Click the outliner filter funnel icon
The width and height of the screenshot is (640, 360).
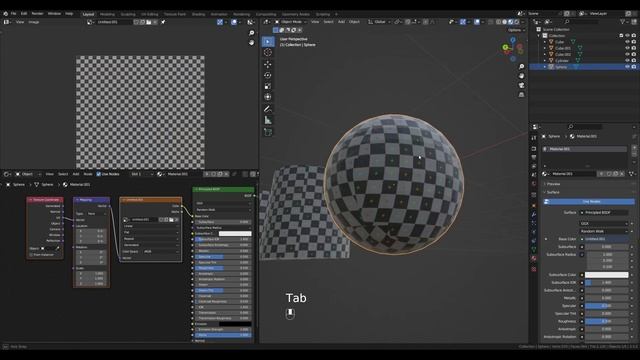click(622, 22)
